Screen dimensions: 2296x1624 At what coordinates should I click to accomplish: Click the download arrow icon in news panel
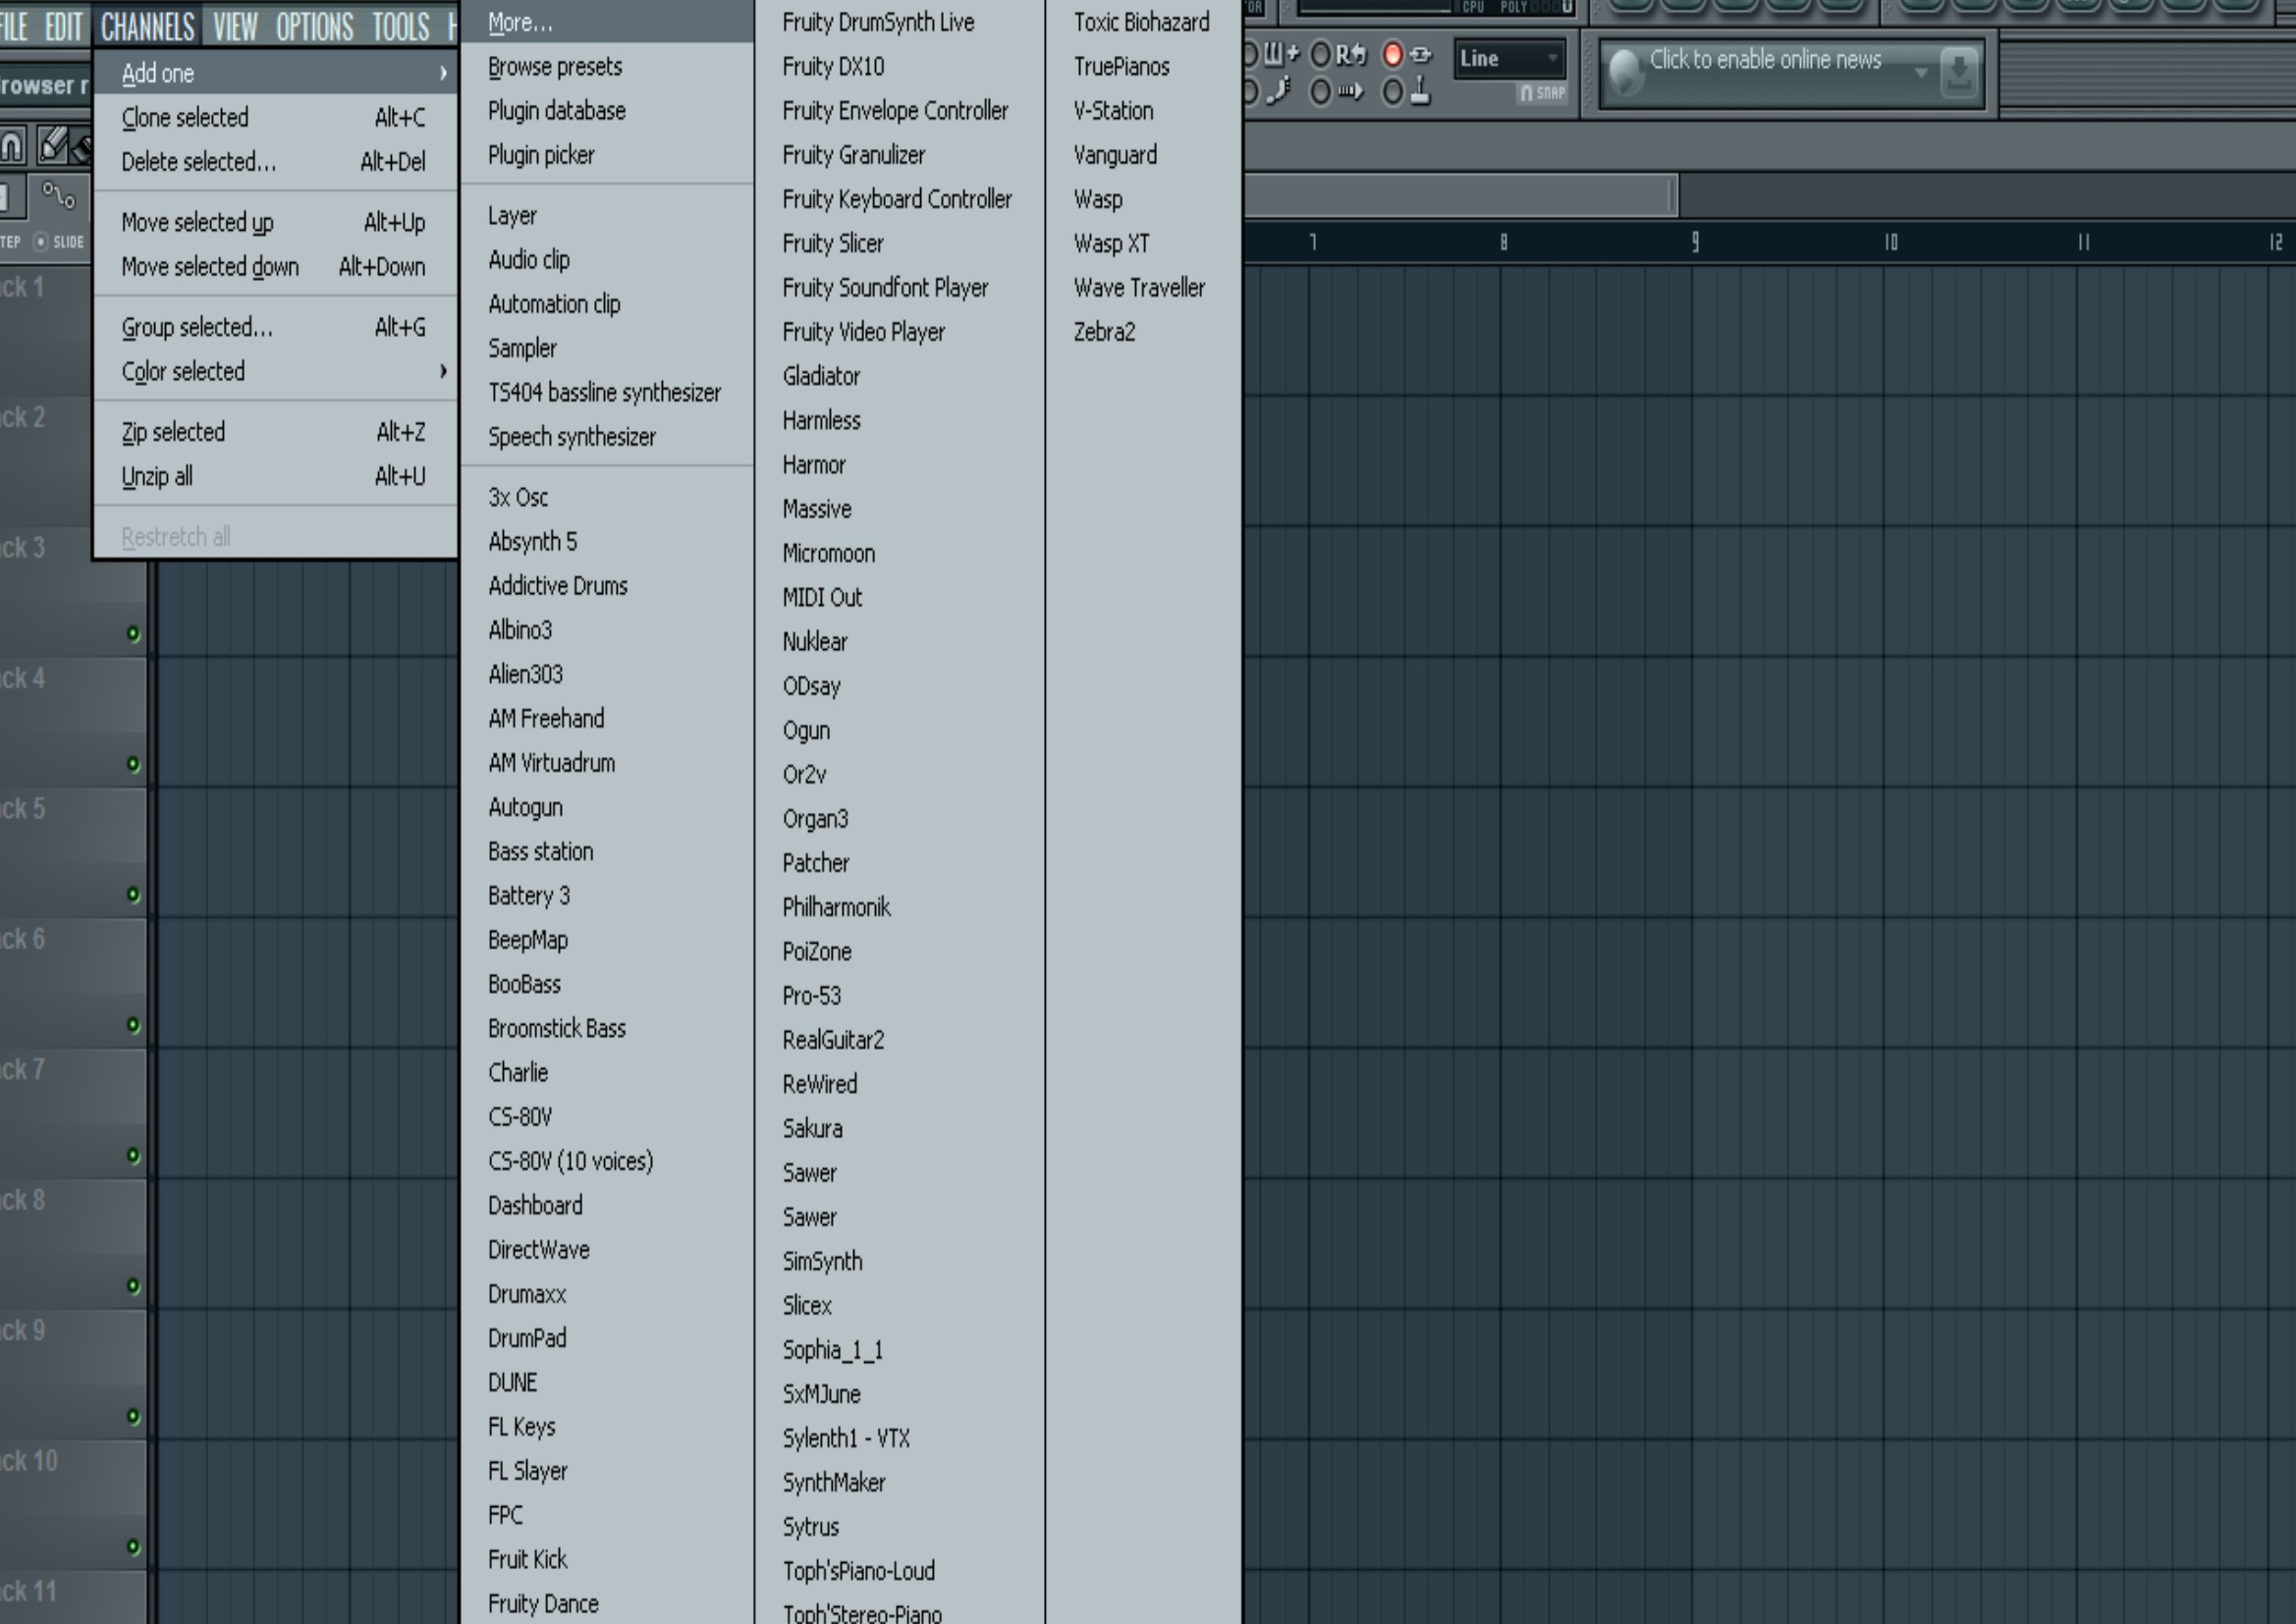[x=1959, y=72]
